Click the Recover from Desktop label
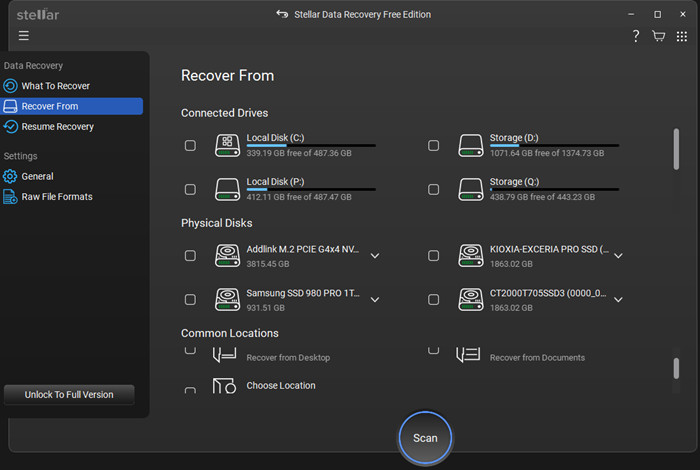The image size is (700, 470). pyautogui.click(x=288, y=358)
